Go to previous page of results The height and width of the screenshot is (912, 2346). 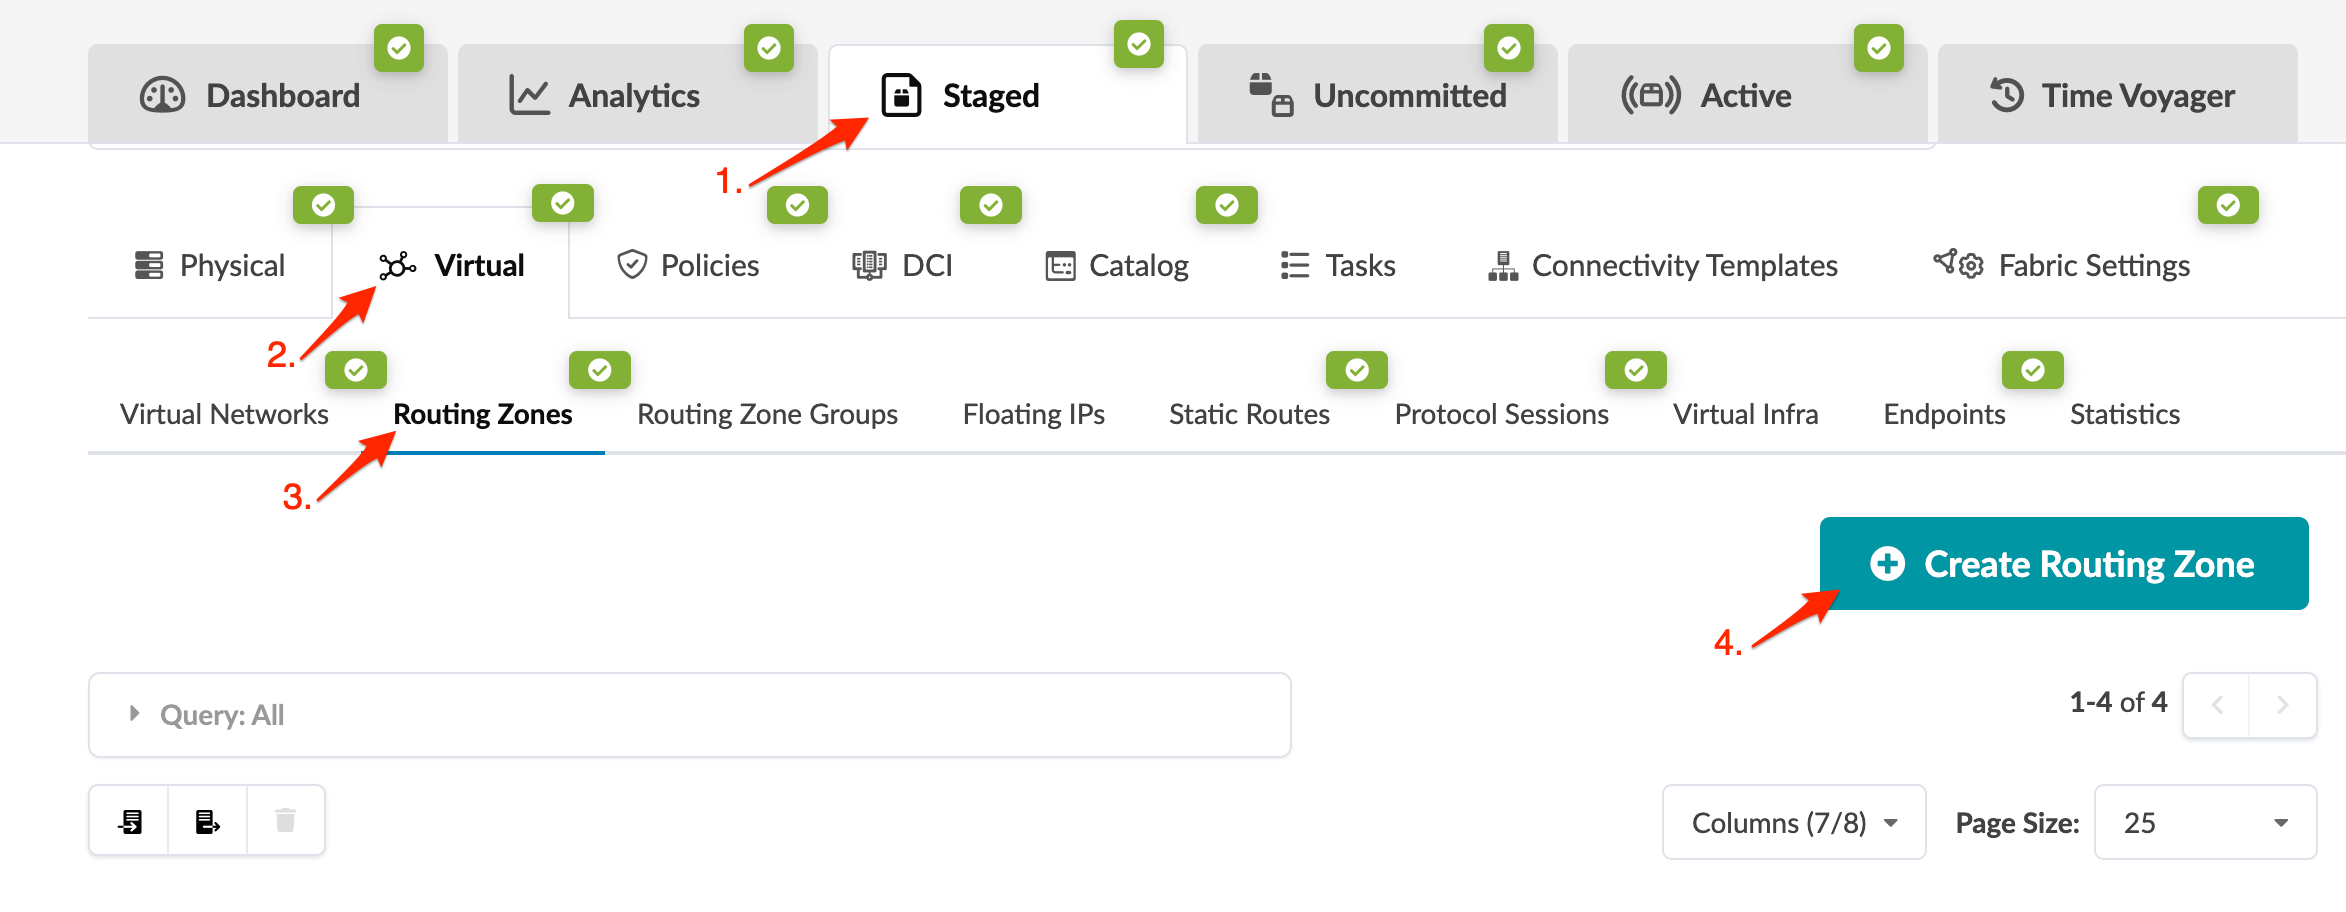click(2217, 705)
